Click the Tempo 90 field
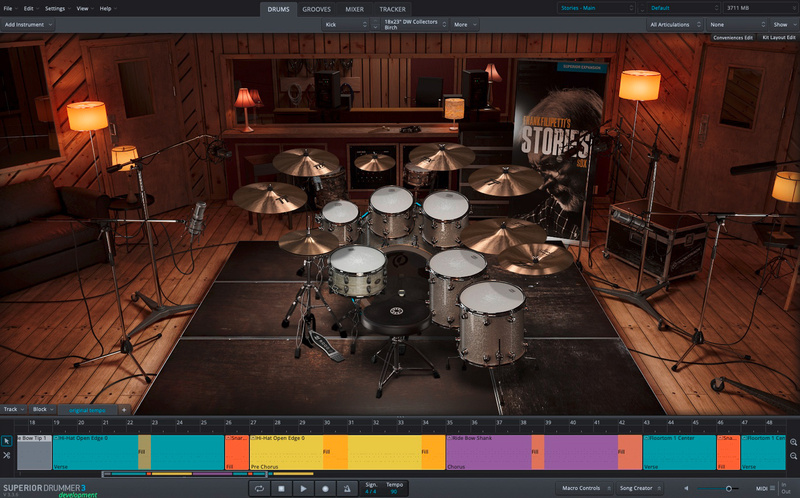Screen dimensions: 800x498 pos(394,488)
